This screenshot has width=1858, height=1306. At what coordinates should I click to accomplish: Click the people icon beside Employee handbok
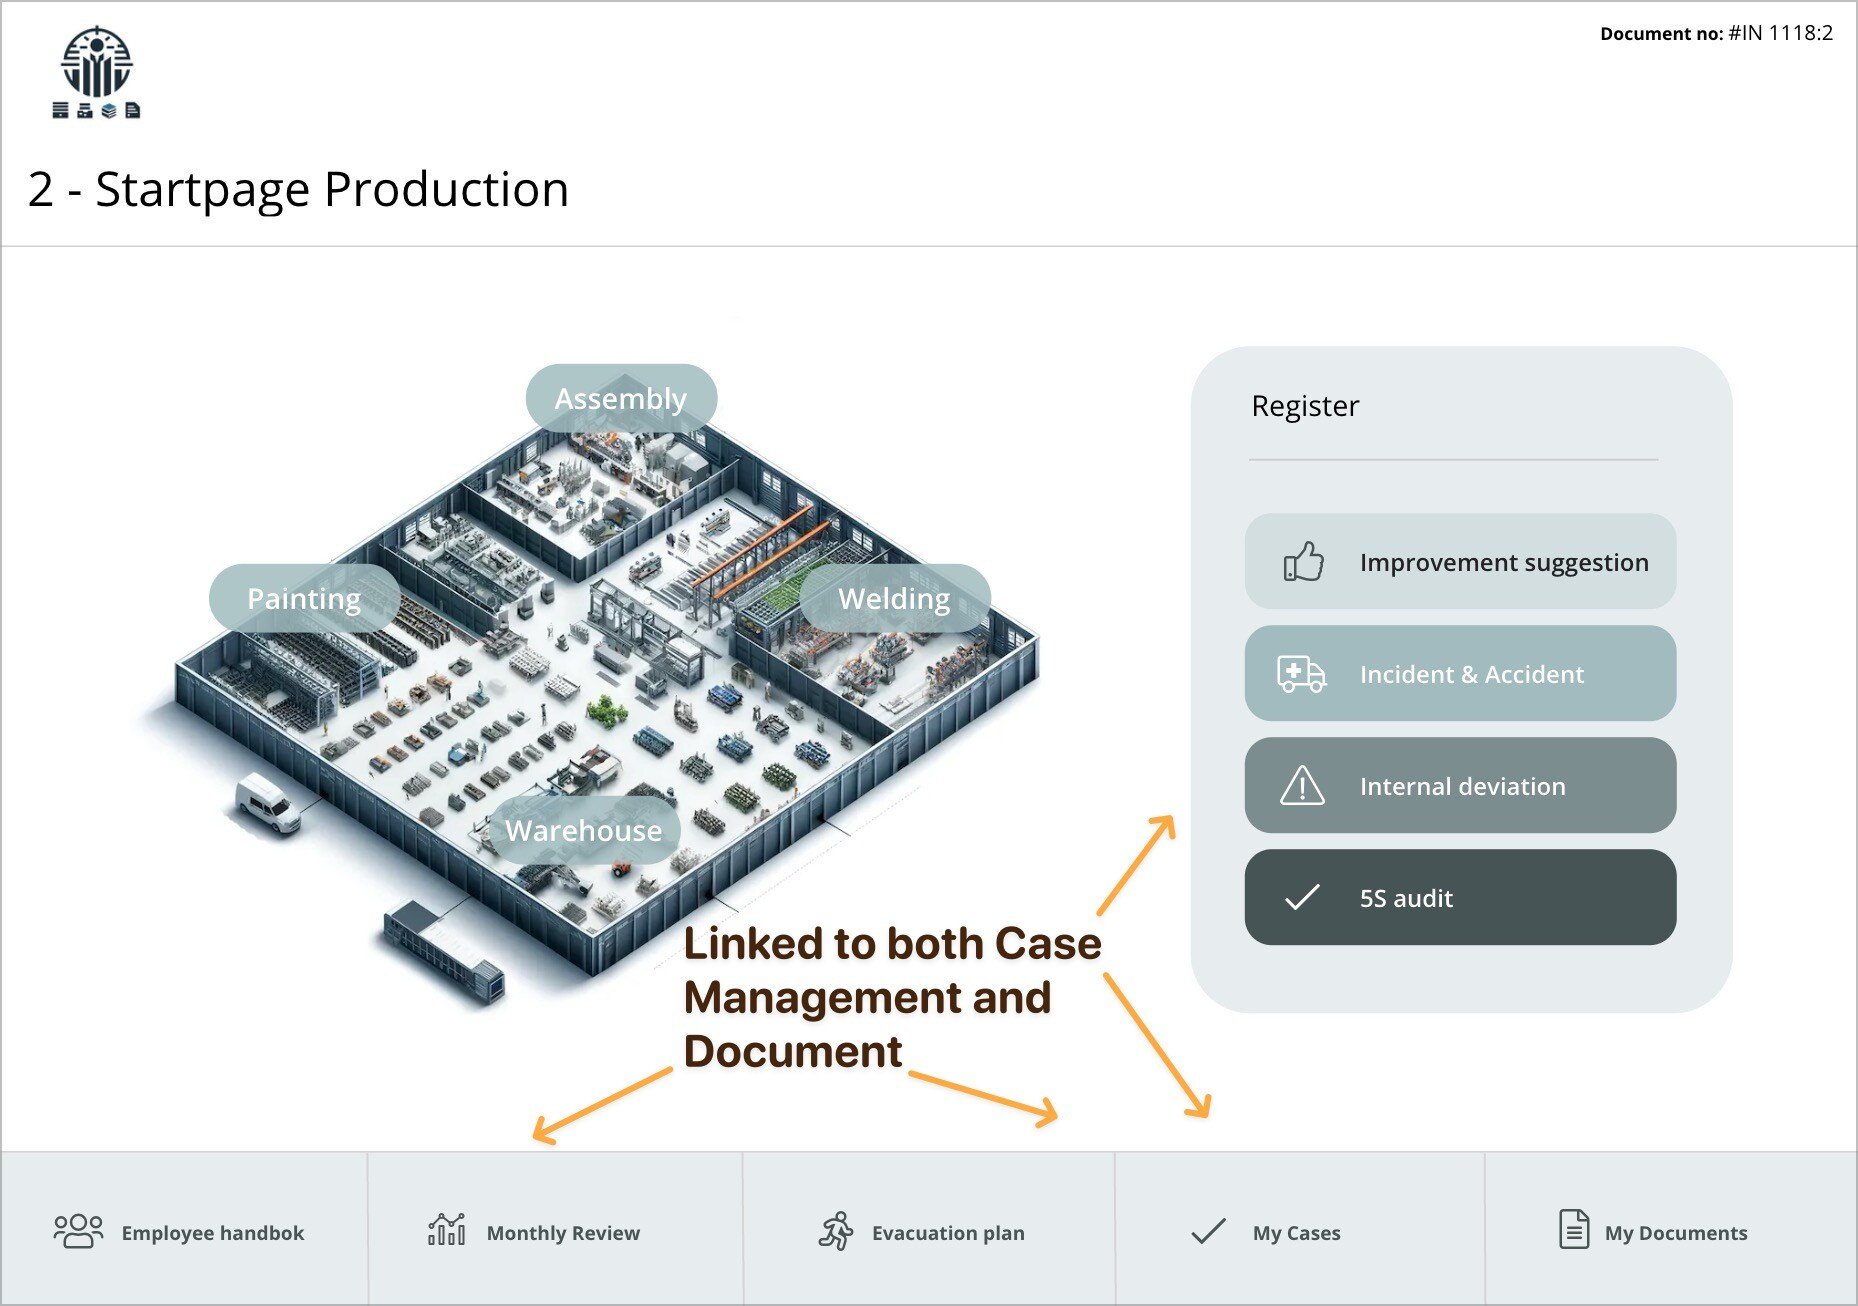(x=78, y=1232)
